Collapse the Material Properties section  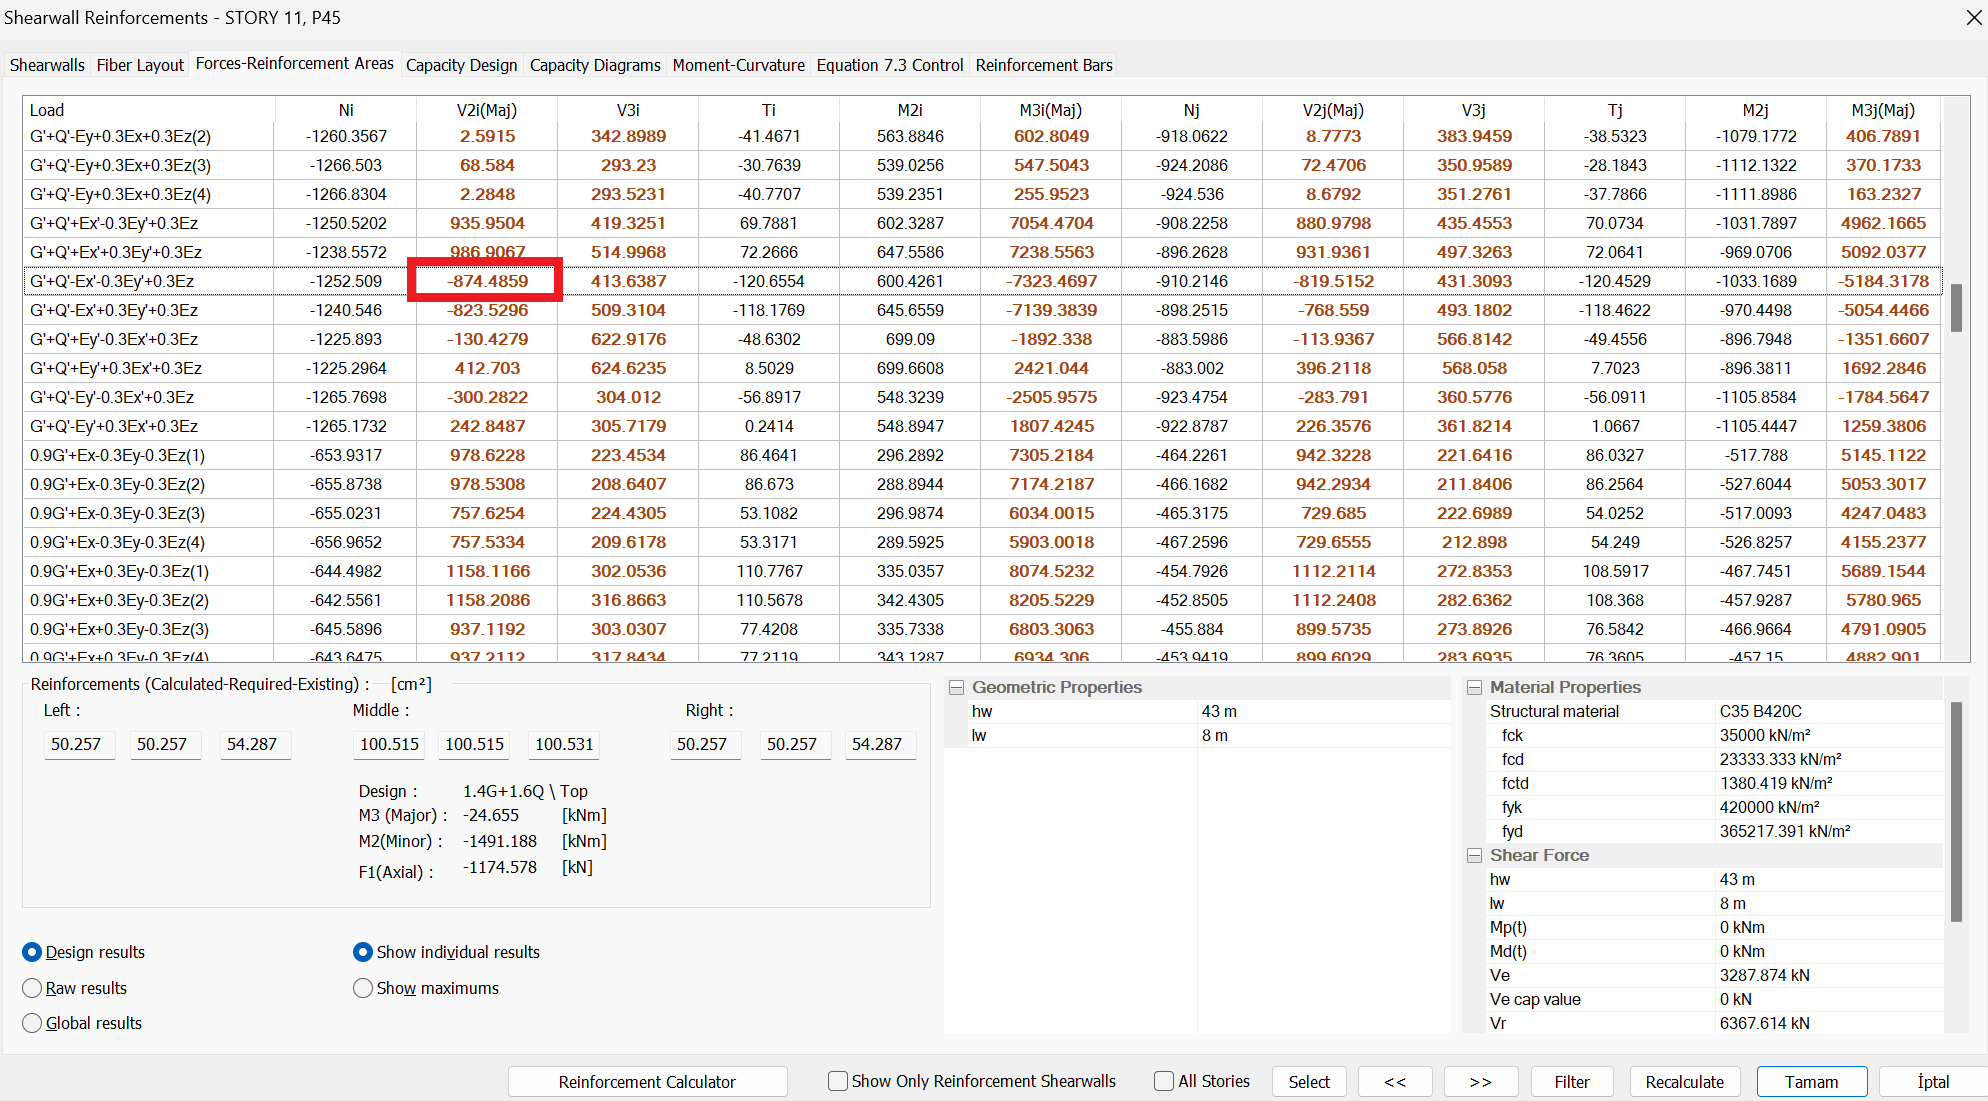point(1474,688)
